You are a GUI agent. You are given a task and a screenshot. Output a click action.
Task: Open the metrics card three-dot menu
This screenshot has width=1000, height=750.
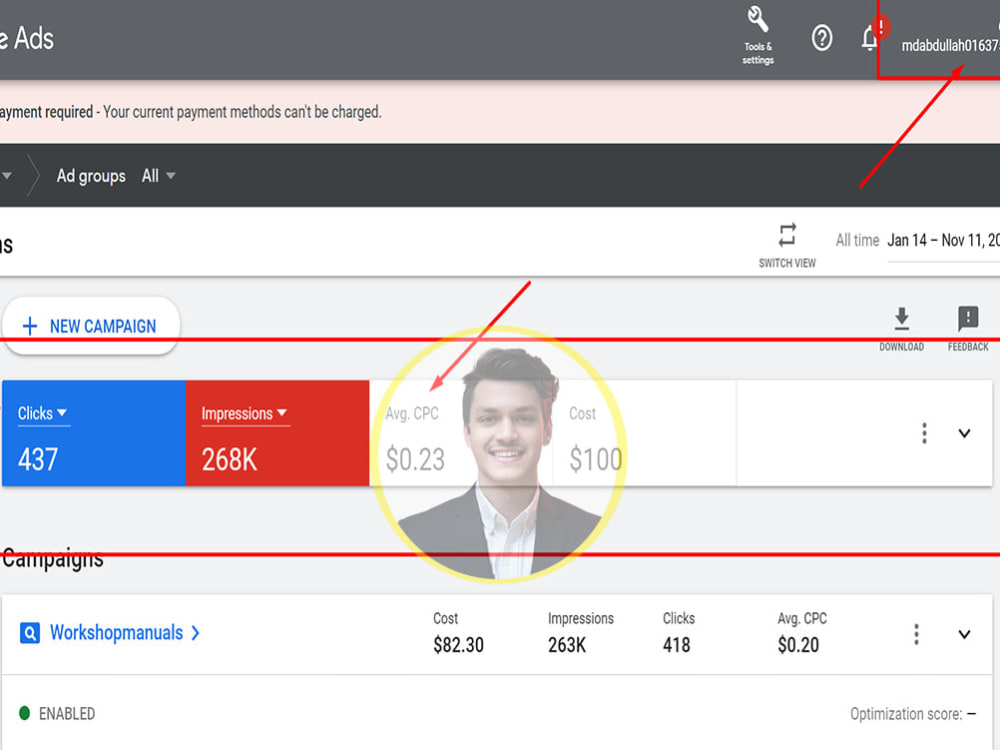coord(924,434)
